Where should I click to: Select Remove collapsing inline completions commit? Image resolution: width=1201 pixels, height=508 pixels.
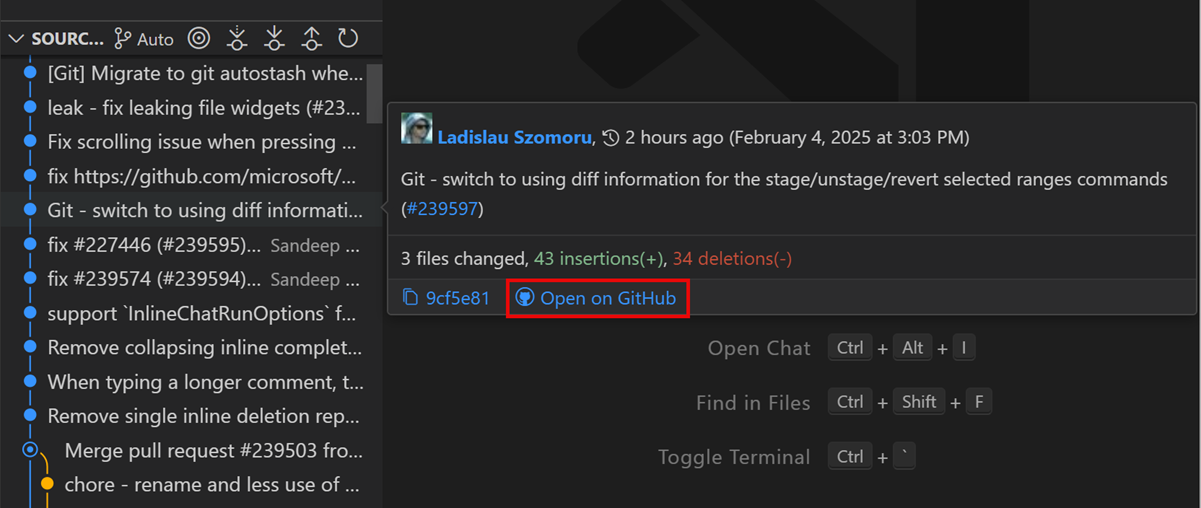[204, 347]
